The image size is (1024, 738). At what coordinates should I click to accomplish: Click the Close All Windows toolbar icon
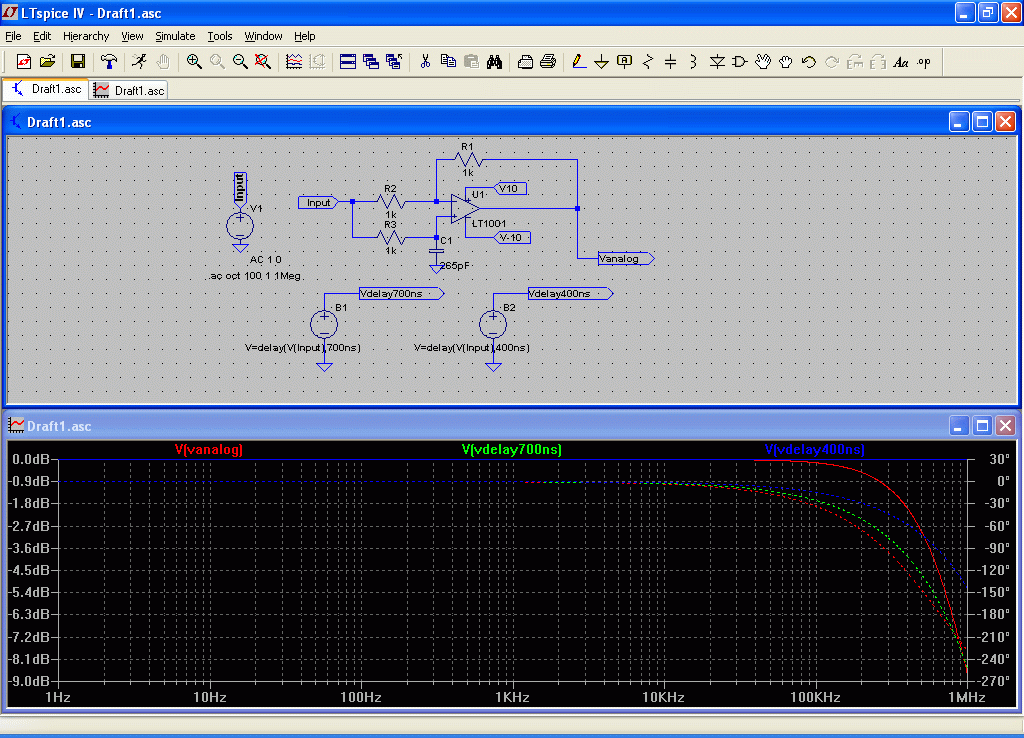coord(394,61)
